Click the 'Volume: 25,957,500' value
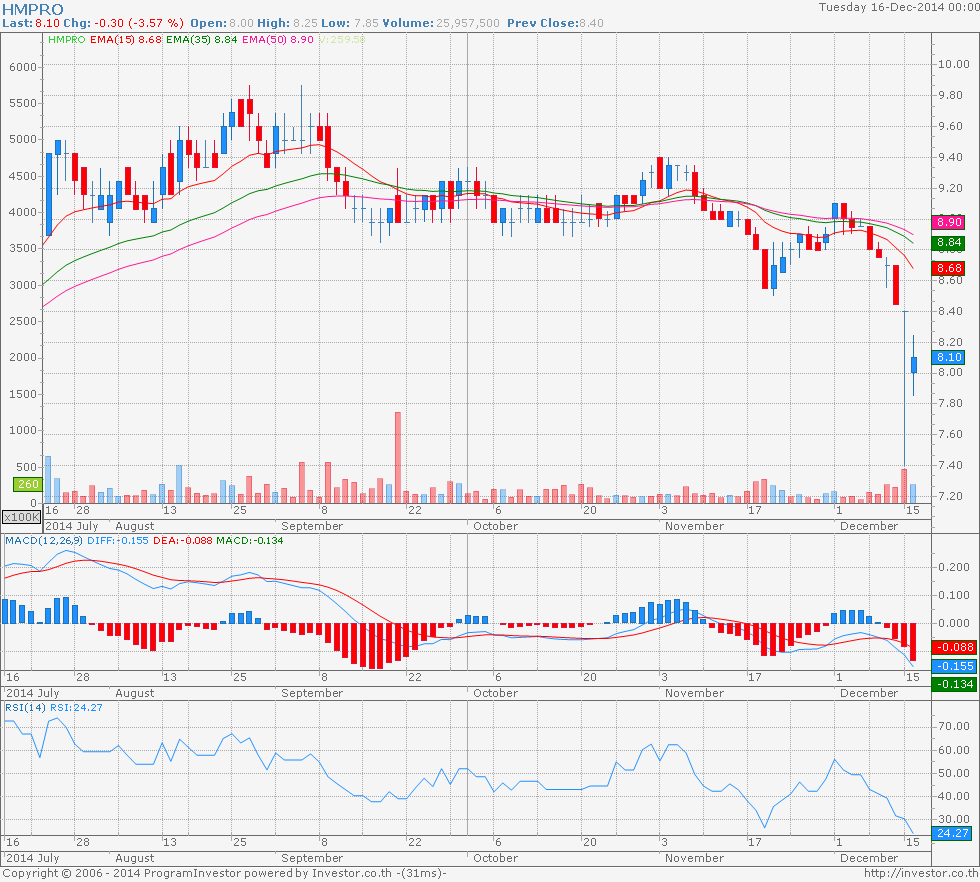The image size is (980, 882). point(441,23)
